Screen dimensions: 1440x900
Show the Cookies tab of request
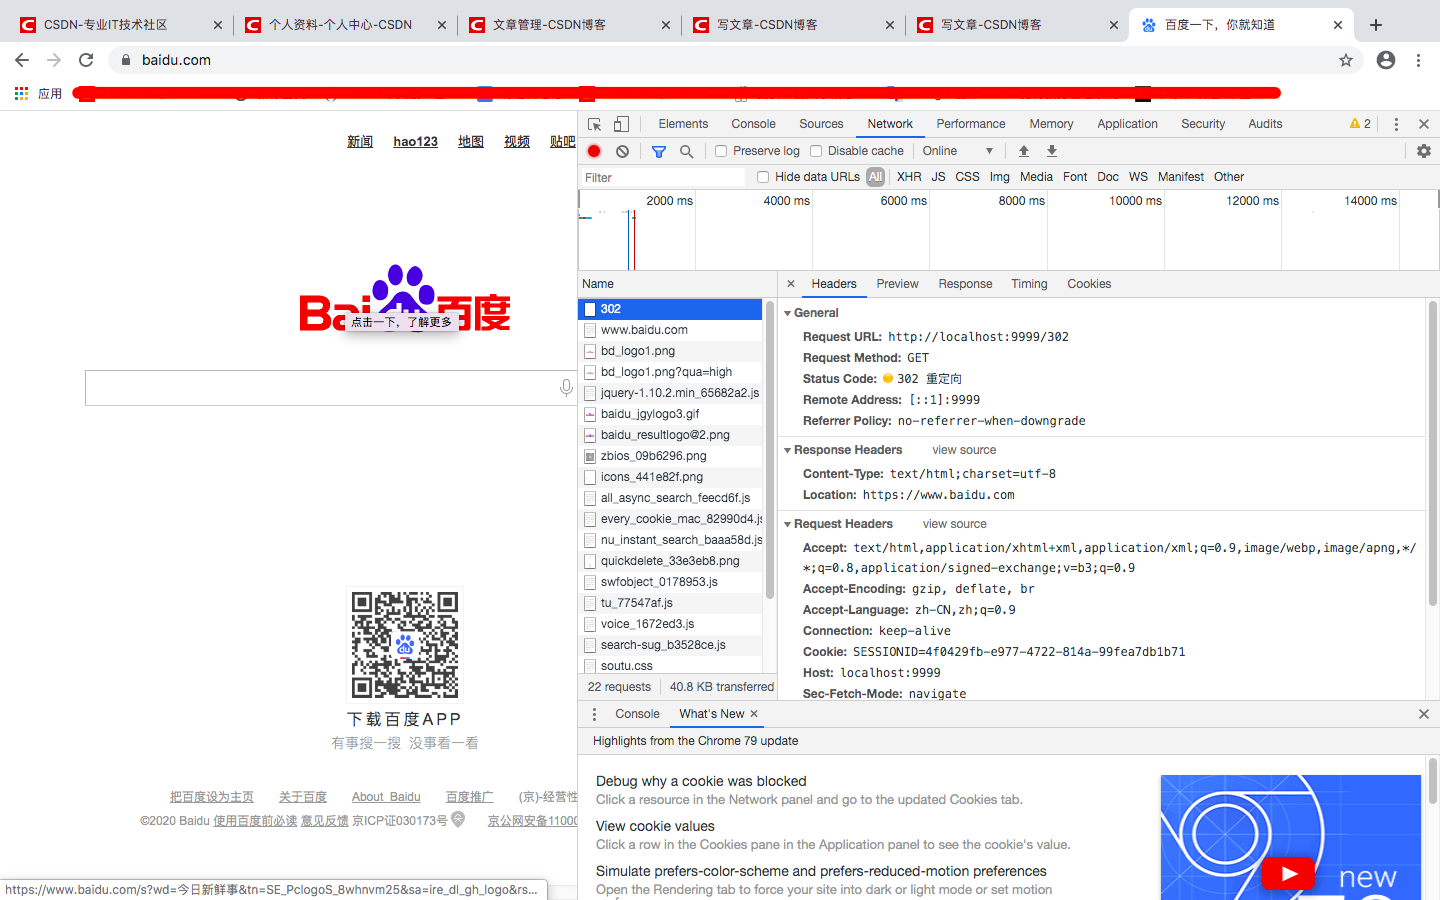pyautogui.click(x=1089, y=284)
